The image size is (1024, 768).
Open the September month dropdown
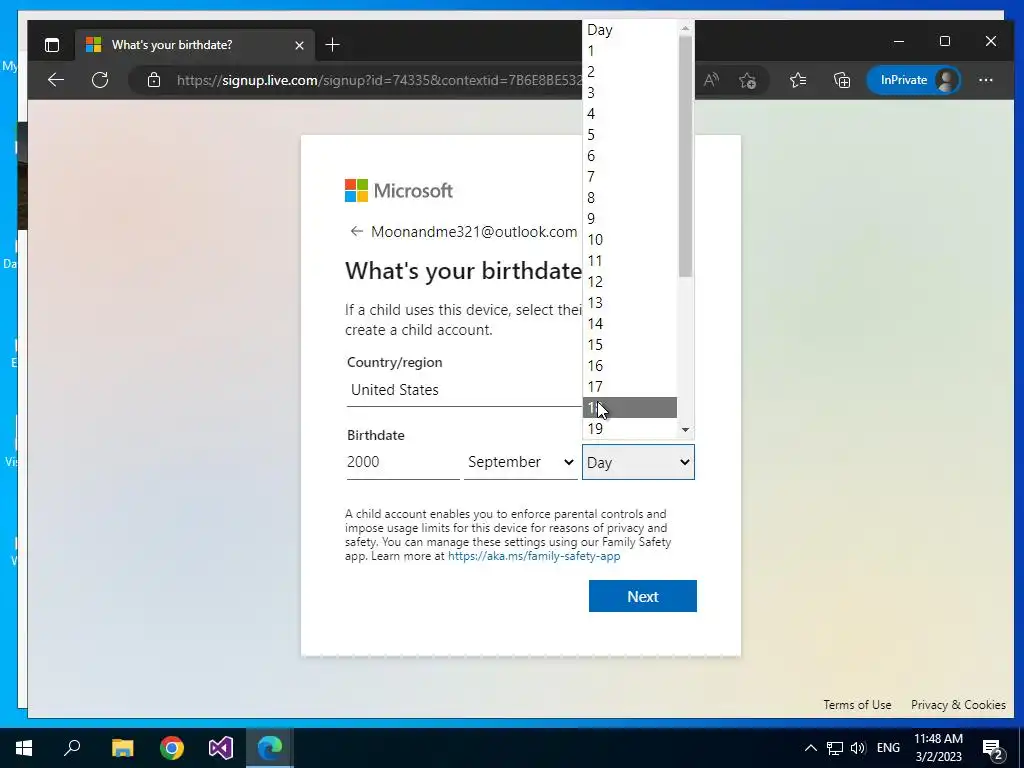pos(520,462)
